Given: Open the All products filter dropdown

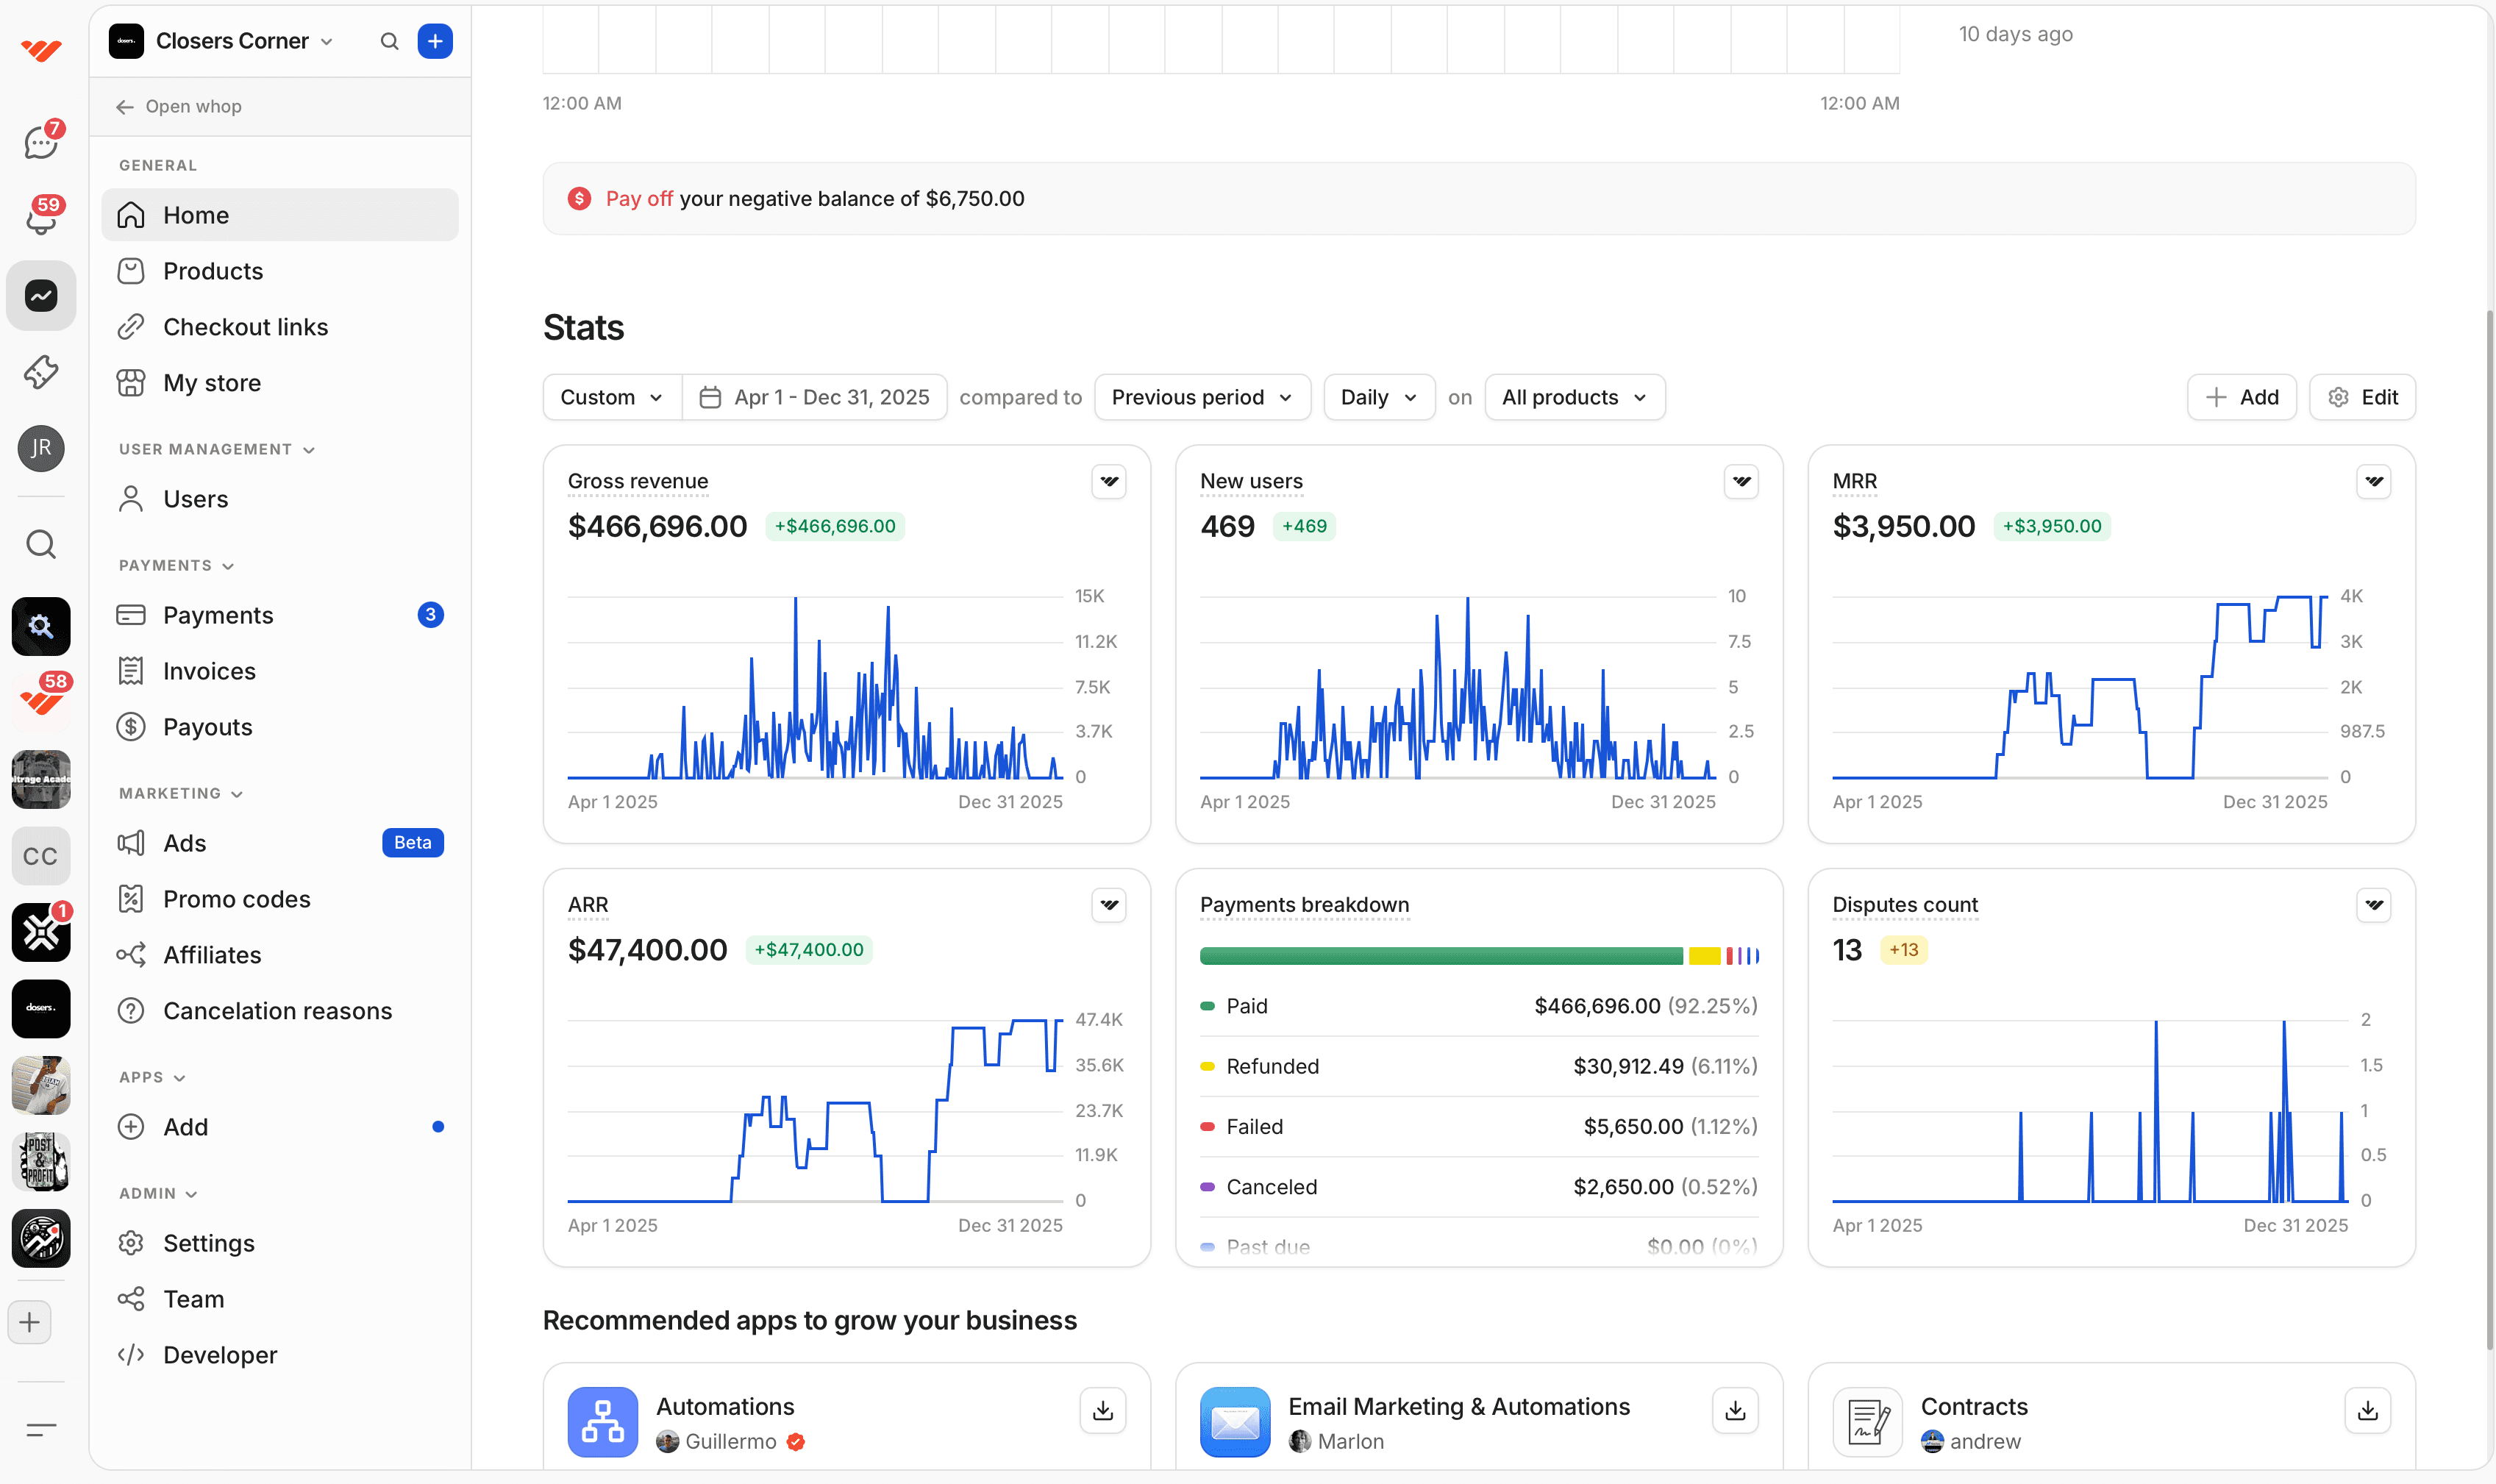Looking at the screenshot, I should tap(1574, 397).
